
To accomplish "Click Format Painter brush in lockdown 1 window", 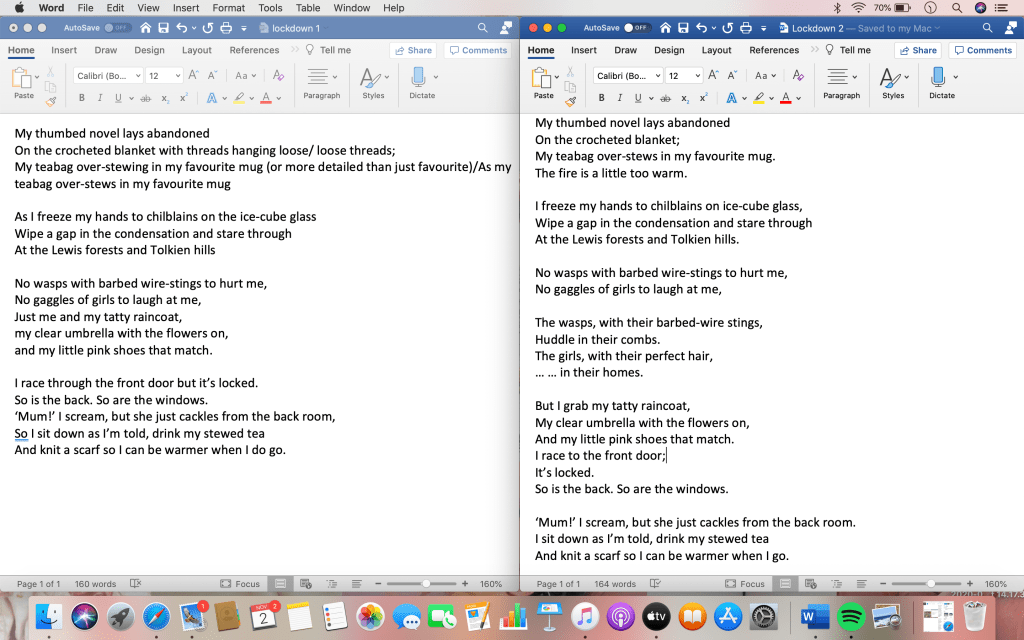I will (x=51, y=100).
